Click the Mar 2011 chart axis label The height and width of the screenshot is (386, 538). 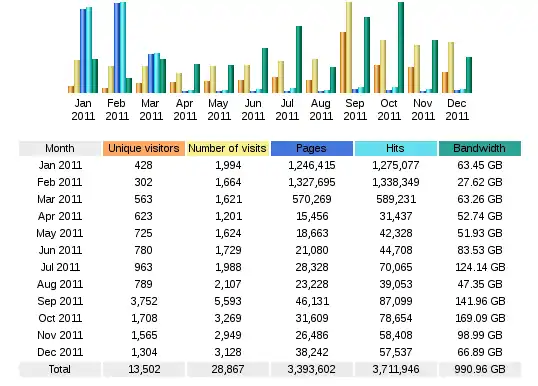pyautogui.click(x=151, y=109)
